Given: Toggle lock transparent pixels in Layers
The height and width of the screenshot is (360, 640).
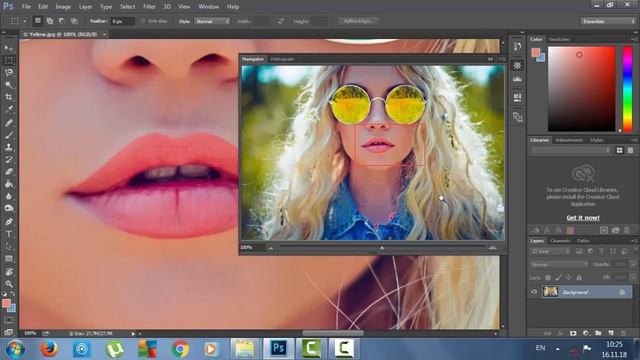Looking at the screenshot, I should pyautogui.click(x=548, y=278).
